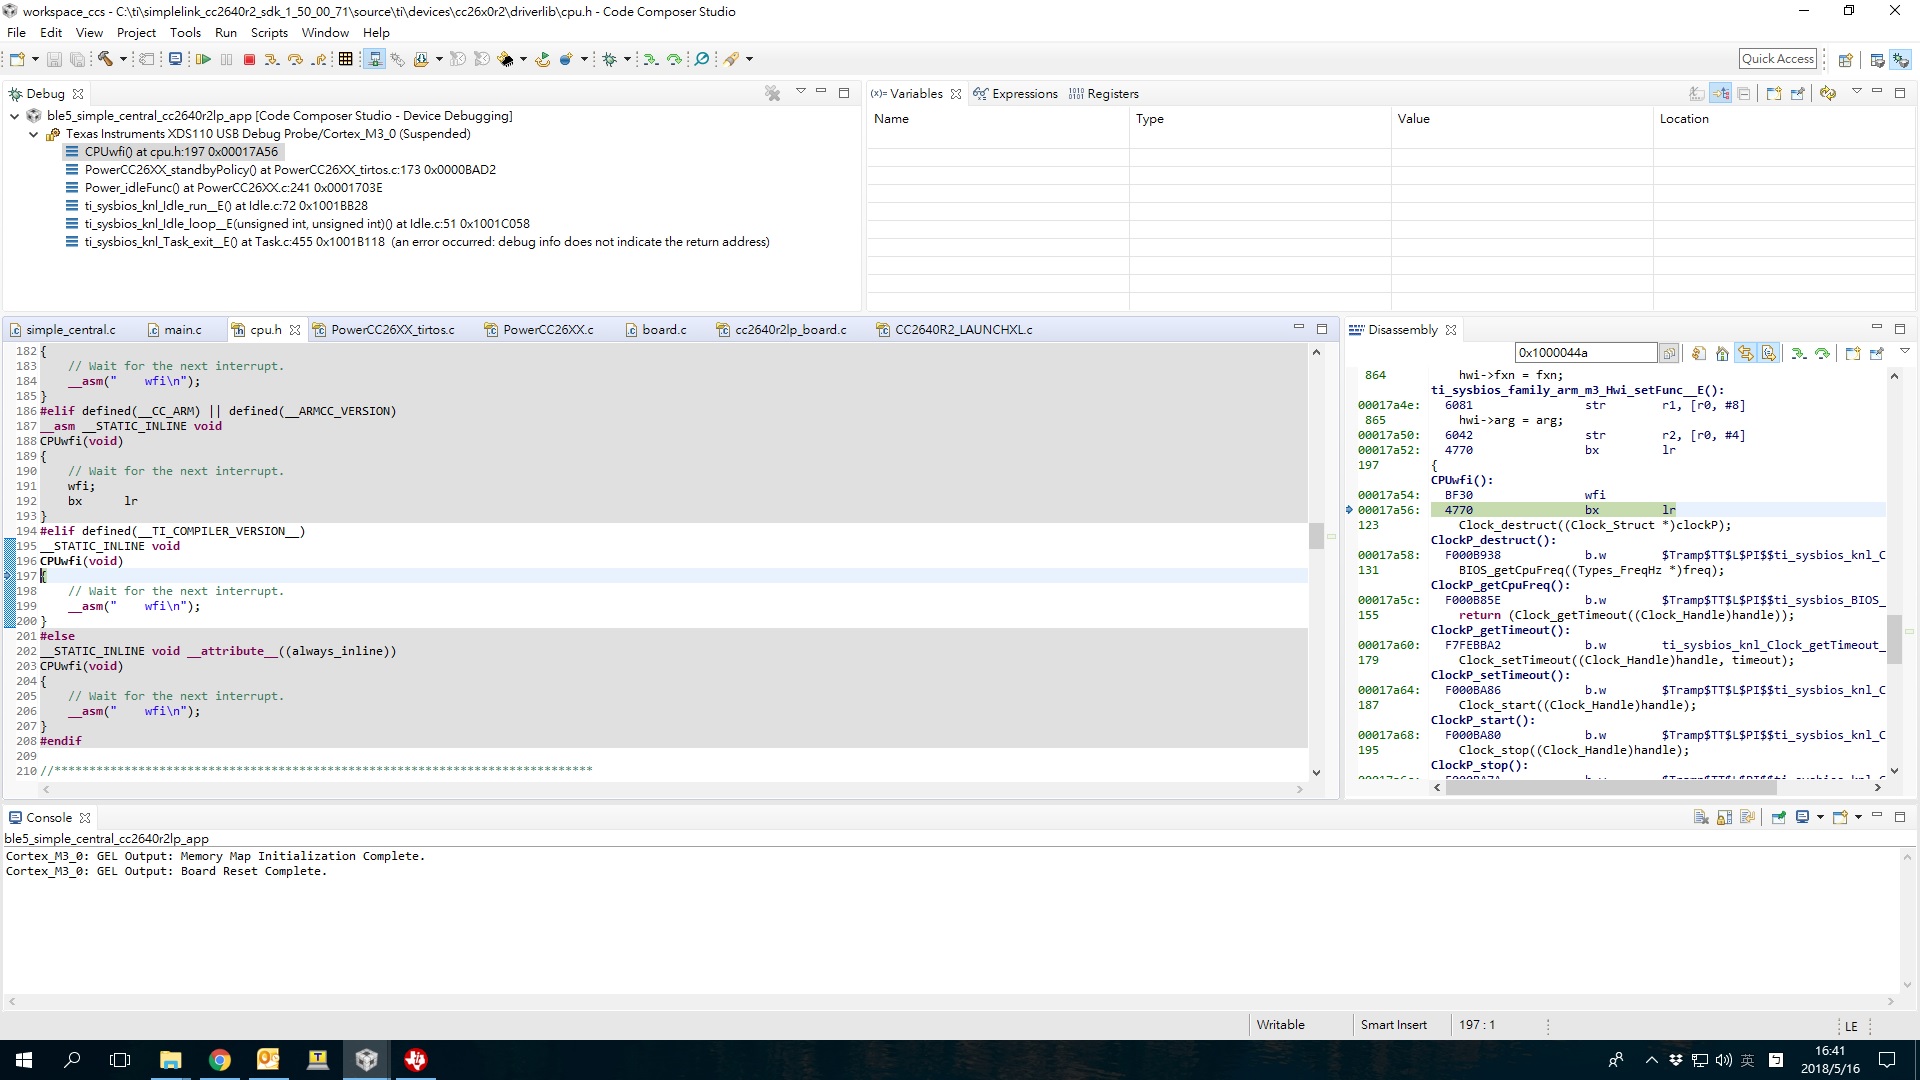
Task: Click the Load program icon
Action: [421, 59]
